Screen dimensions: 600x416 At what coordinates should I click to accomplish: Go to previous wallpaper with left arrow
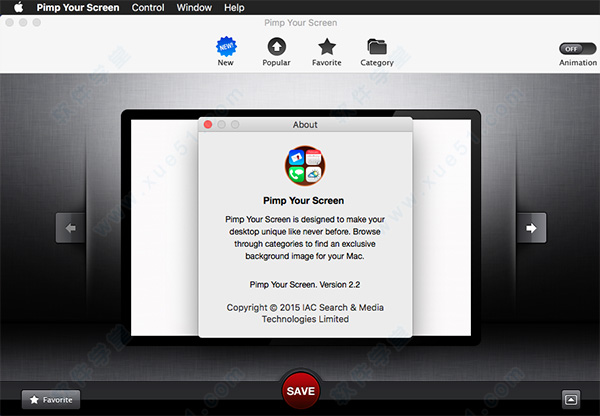pos(70,228)
